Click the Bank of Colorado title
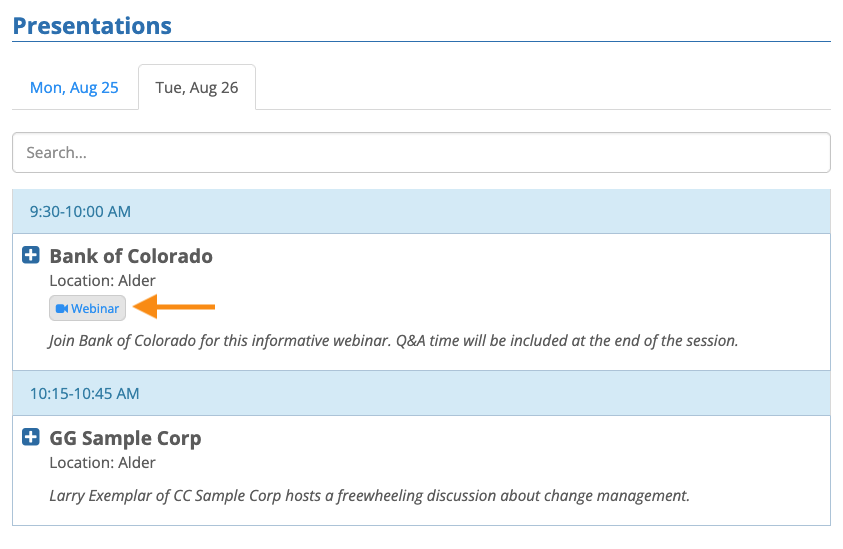This screenshot has width=843, height=549. (131, 256)
